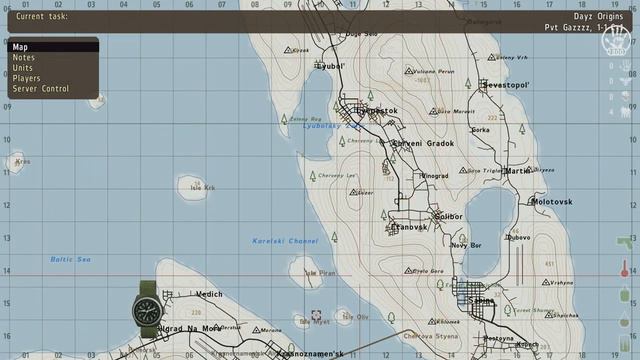This screenshot has width=640, height=360.
Task: Click the Zeleny Vrh peak triangle marker
Action: pyautogui.click(x=492, y=58)
